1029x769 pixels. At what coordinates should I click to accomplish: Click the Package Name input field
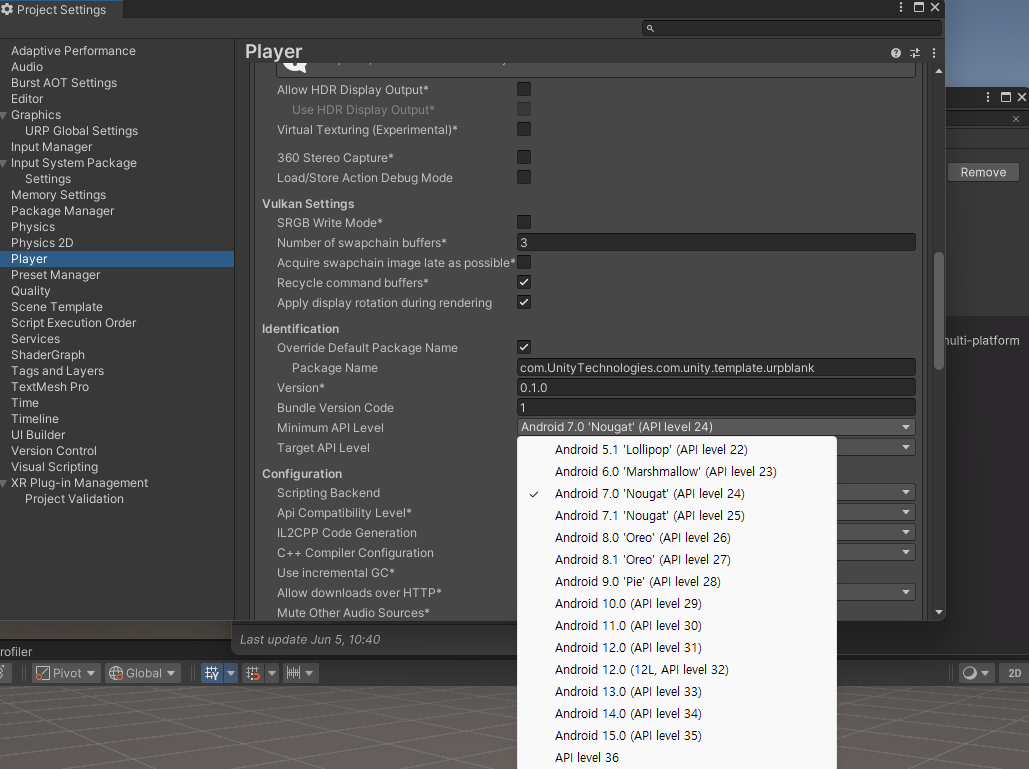pyautogui.click(x=716, y=367)
